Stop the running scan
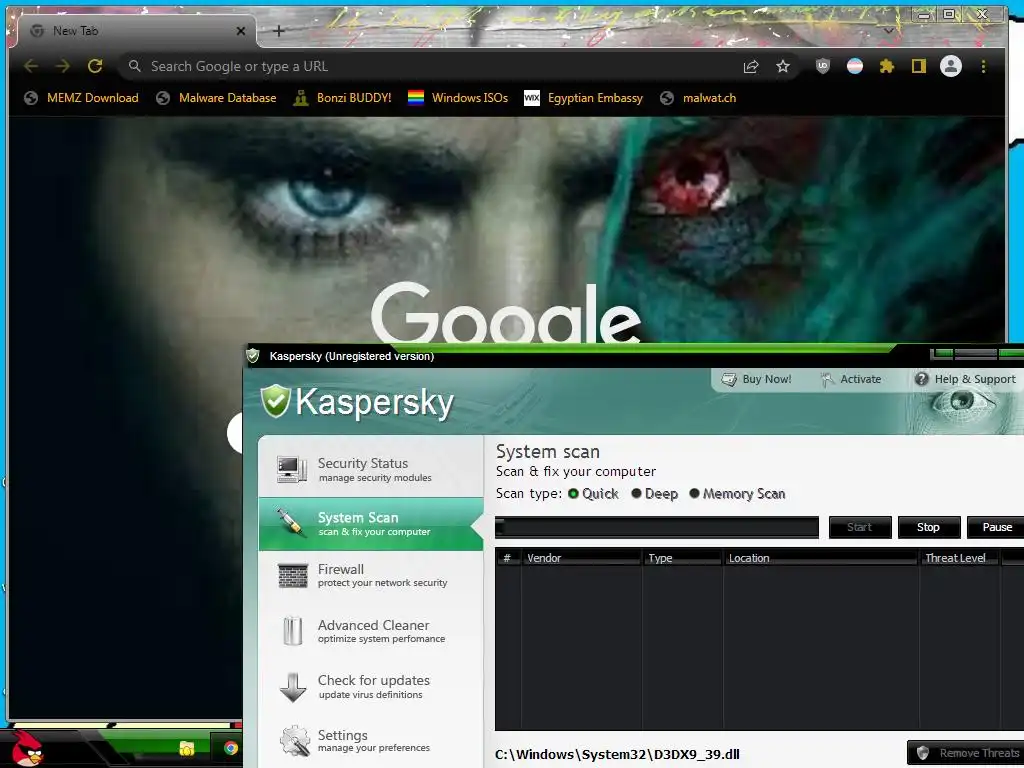This screenshot has width=1024, height=768. (x=928, y=527)
